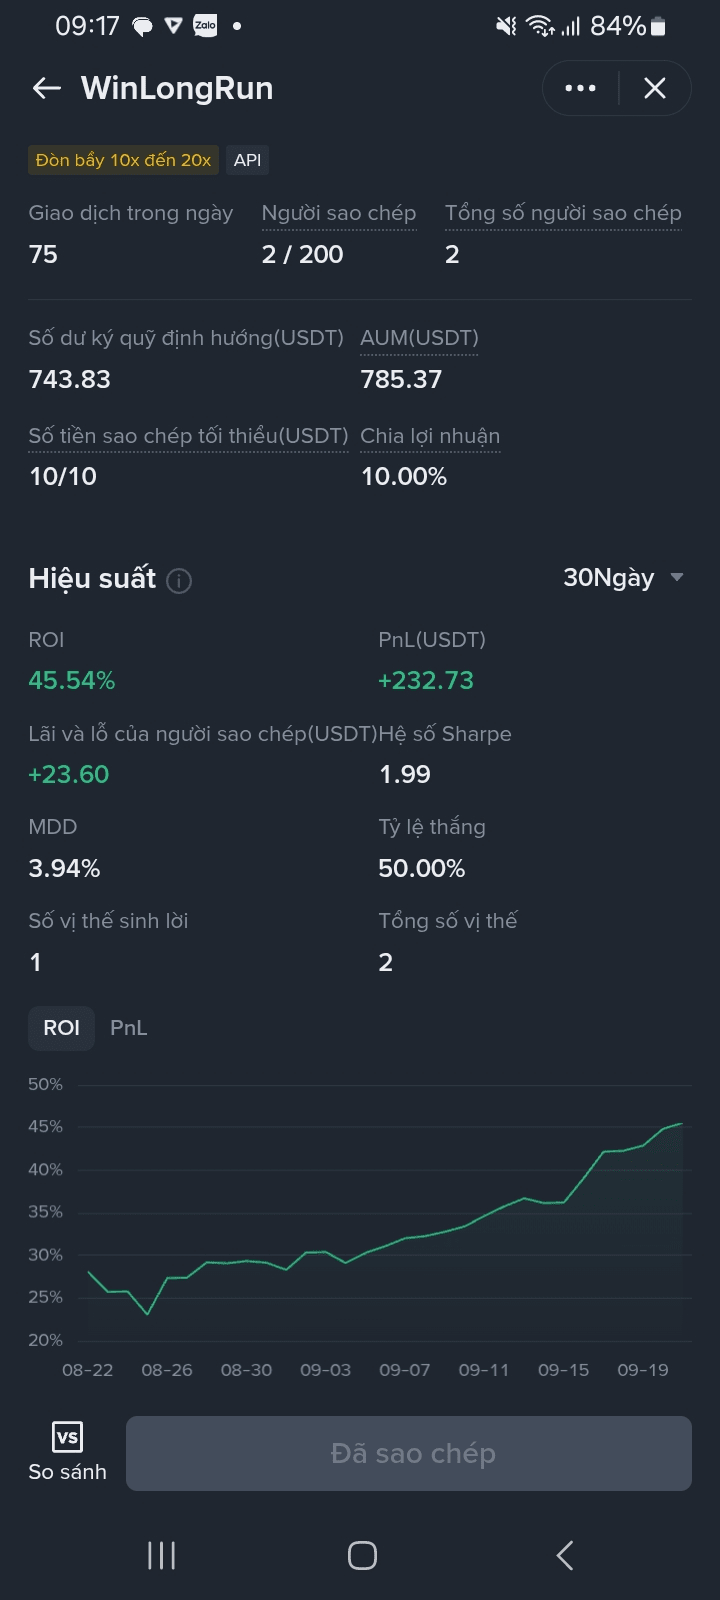Tap the Người sao chép underlined label
This screenshot has height=1600, width=720.
click(x=339, y=213)
